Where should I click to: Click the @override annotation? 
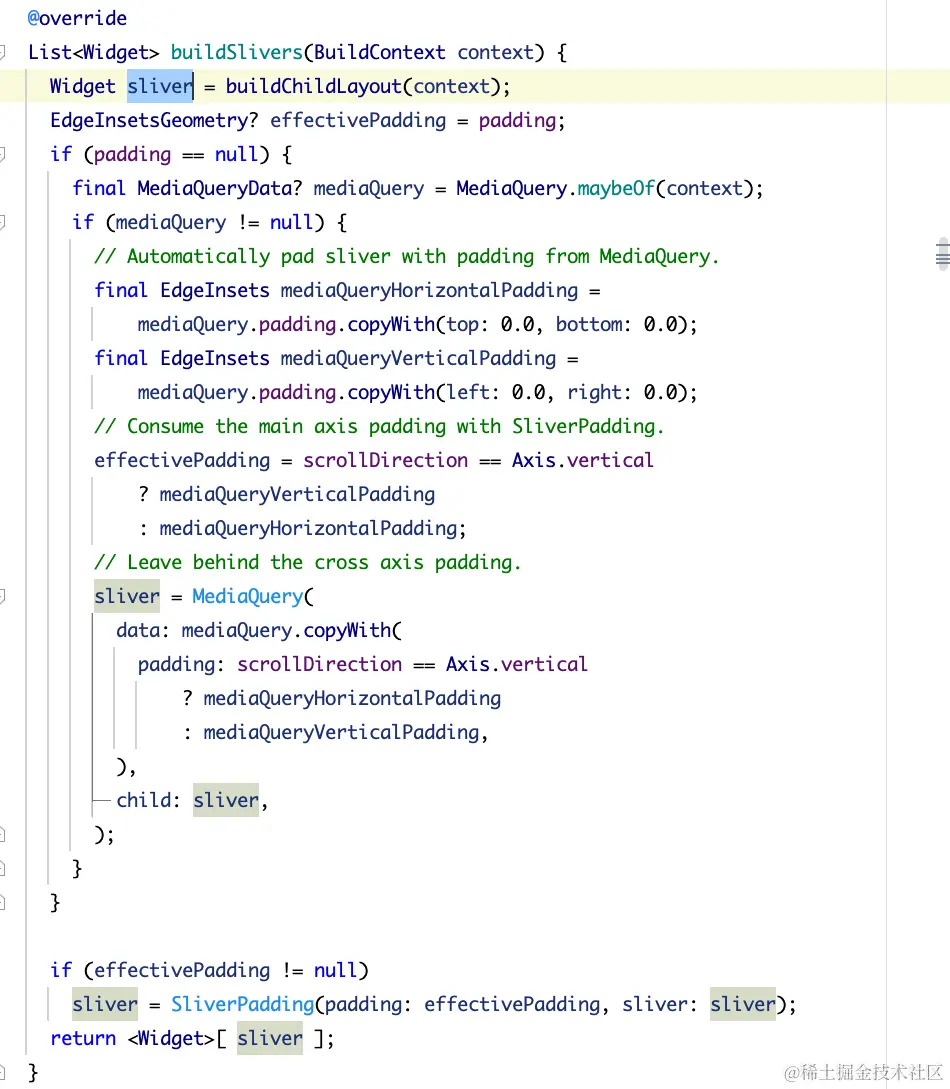(77, 18)
